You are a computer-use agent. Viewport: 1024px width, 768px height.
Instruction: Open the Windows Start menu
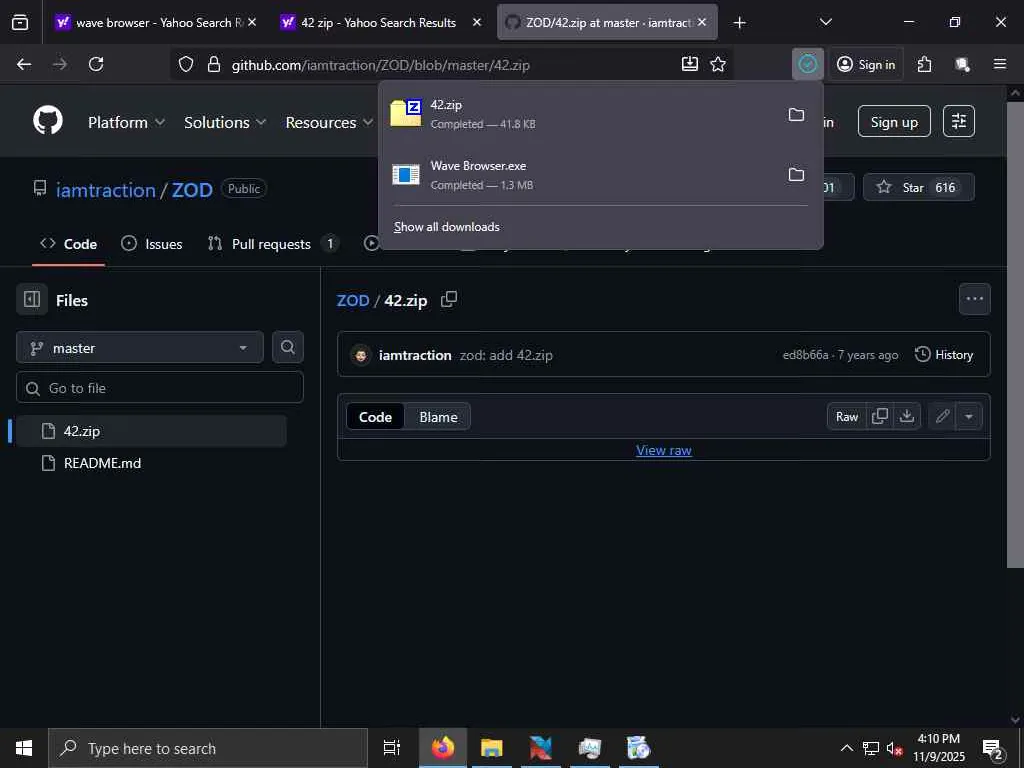coord(24,748)
